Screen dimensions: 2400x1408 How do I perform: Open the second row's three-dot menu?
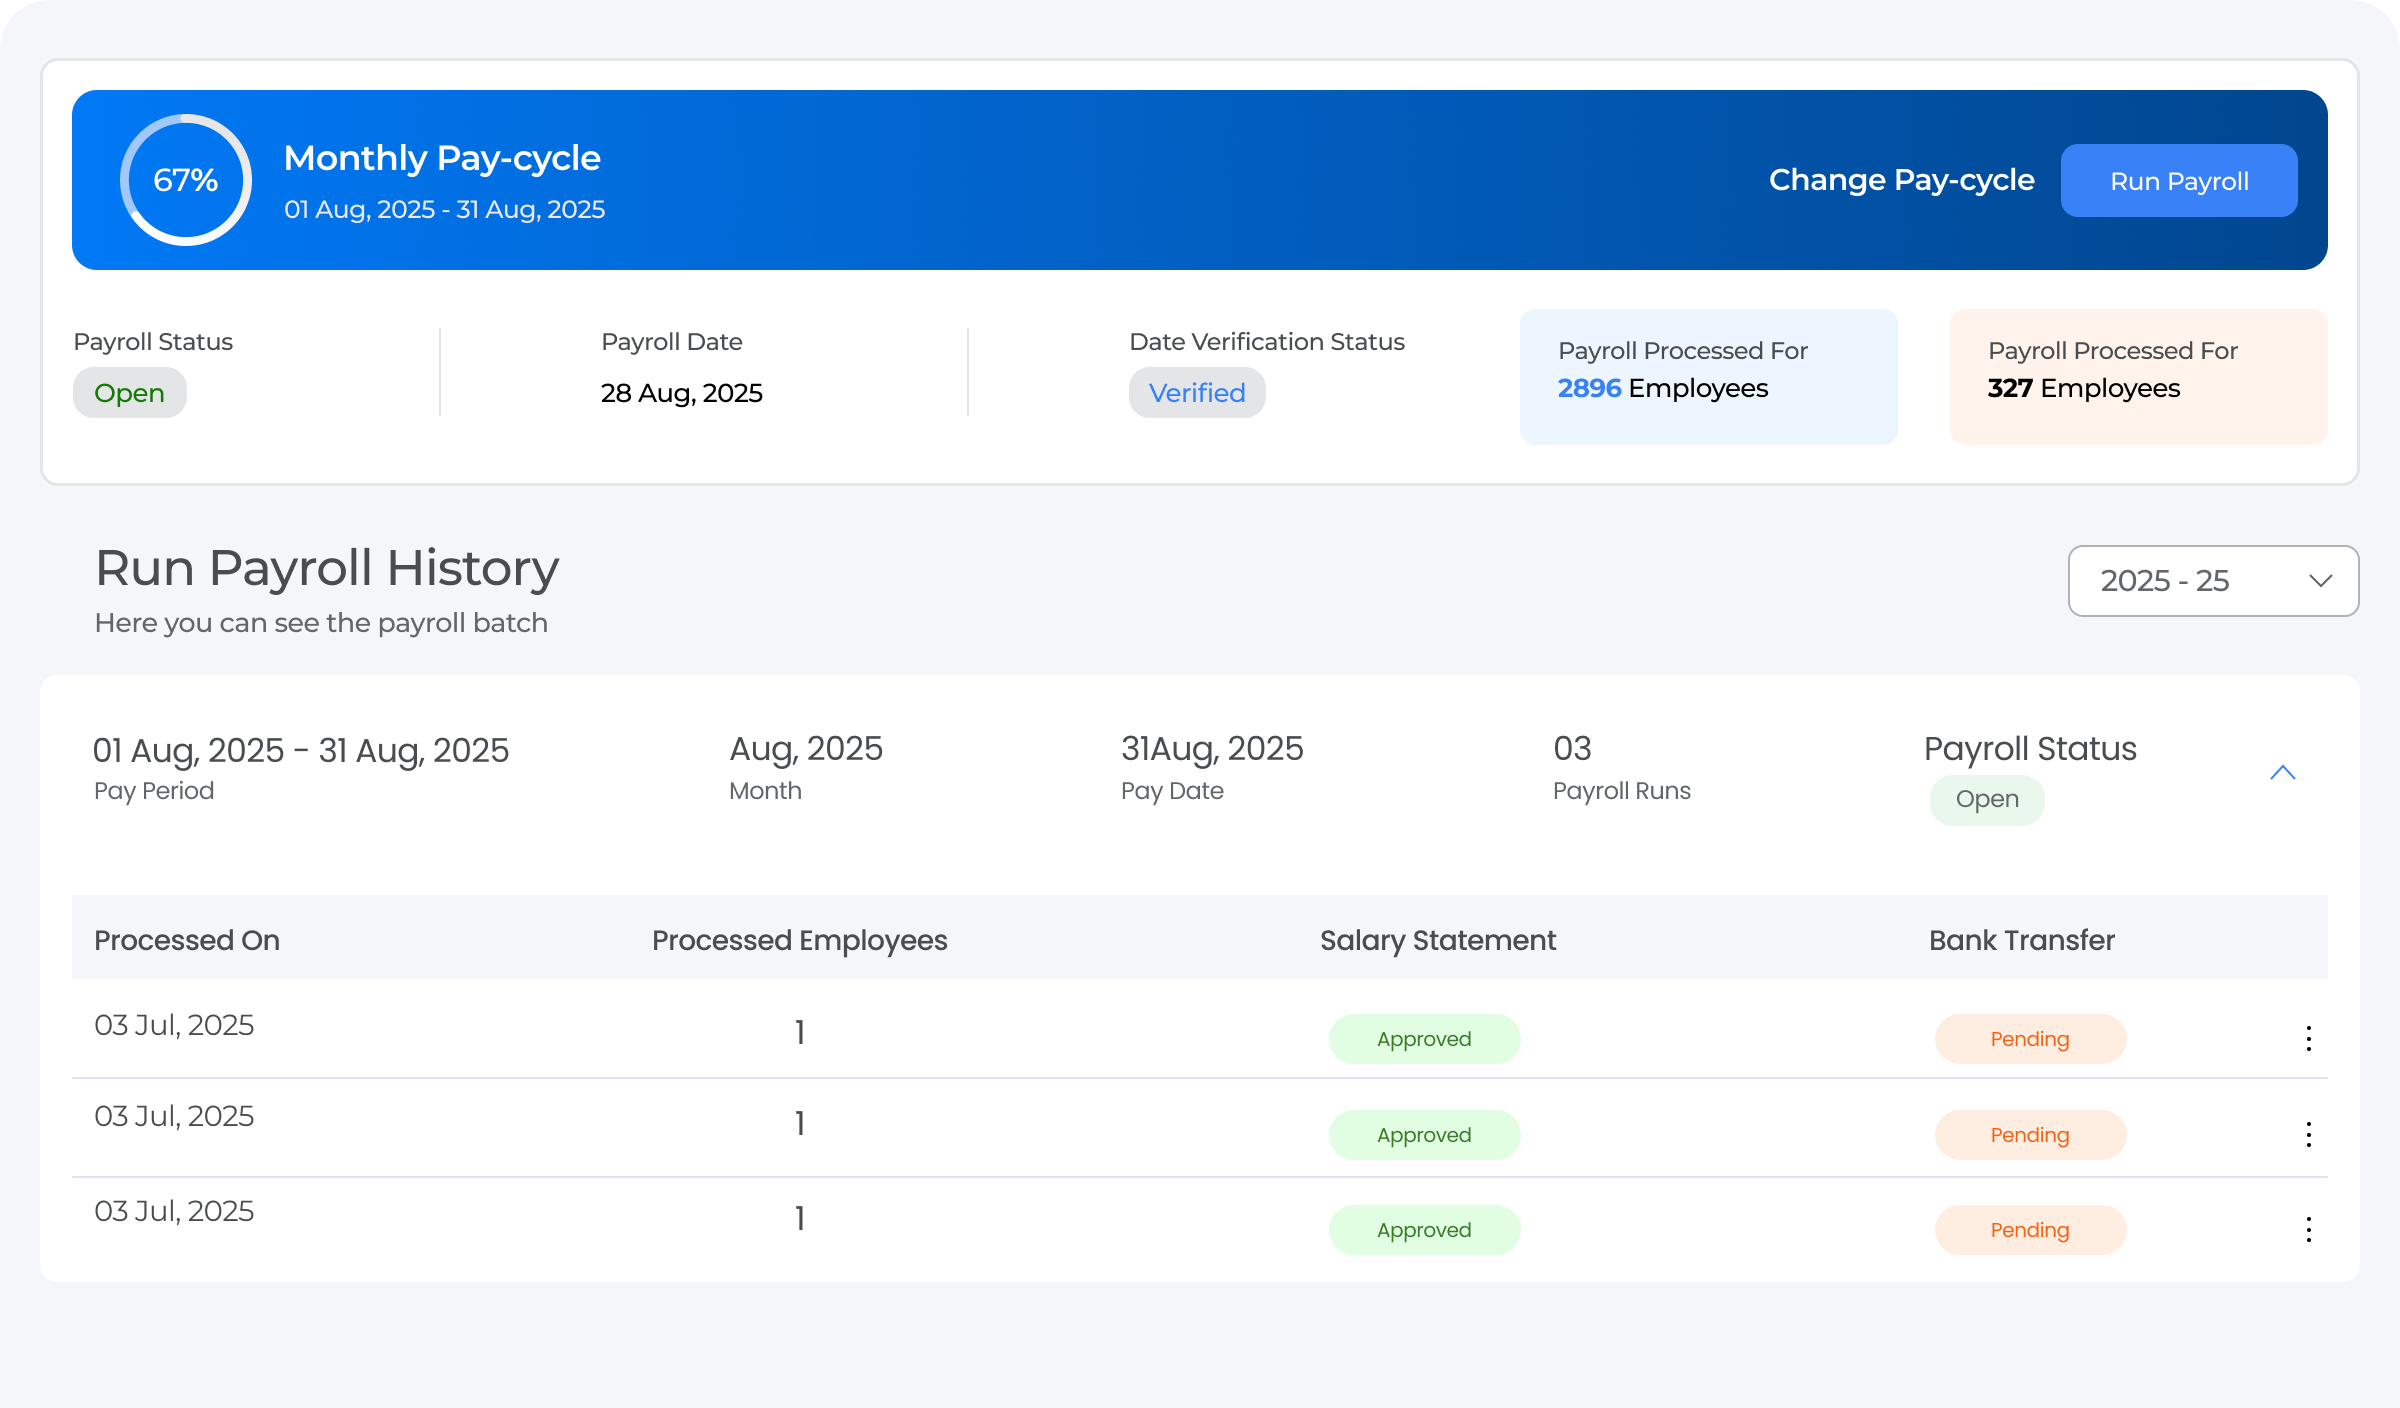pyautogui.click(x=2308, y=1134)
